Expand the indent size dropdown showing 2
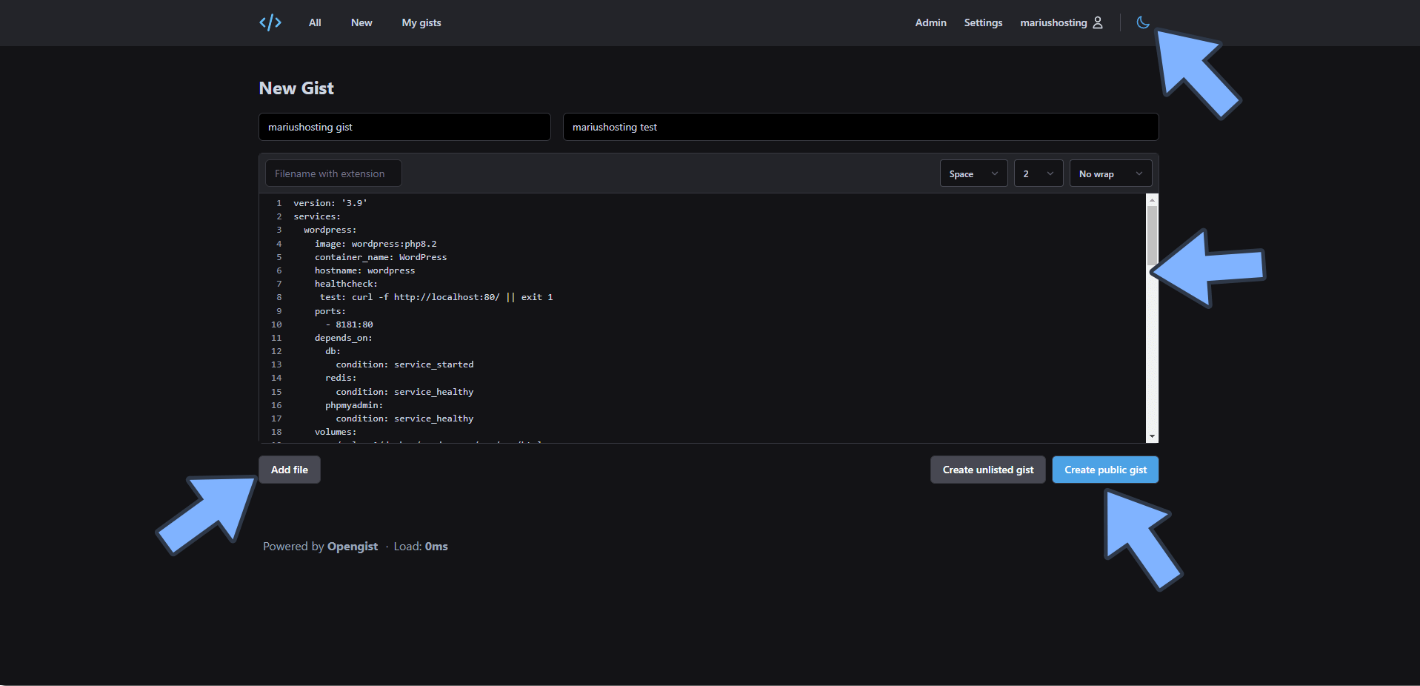 (x=1038, y=173)
